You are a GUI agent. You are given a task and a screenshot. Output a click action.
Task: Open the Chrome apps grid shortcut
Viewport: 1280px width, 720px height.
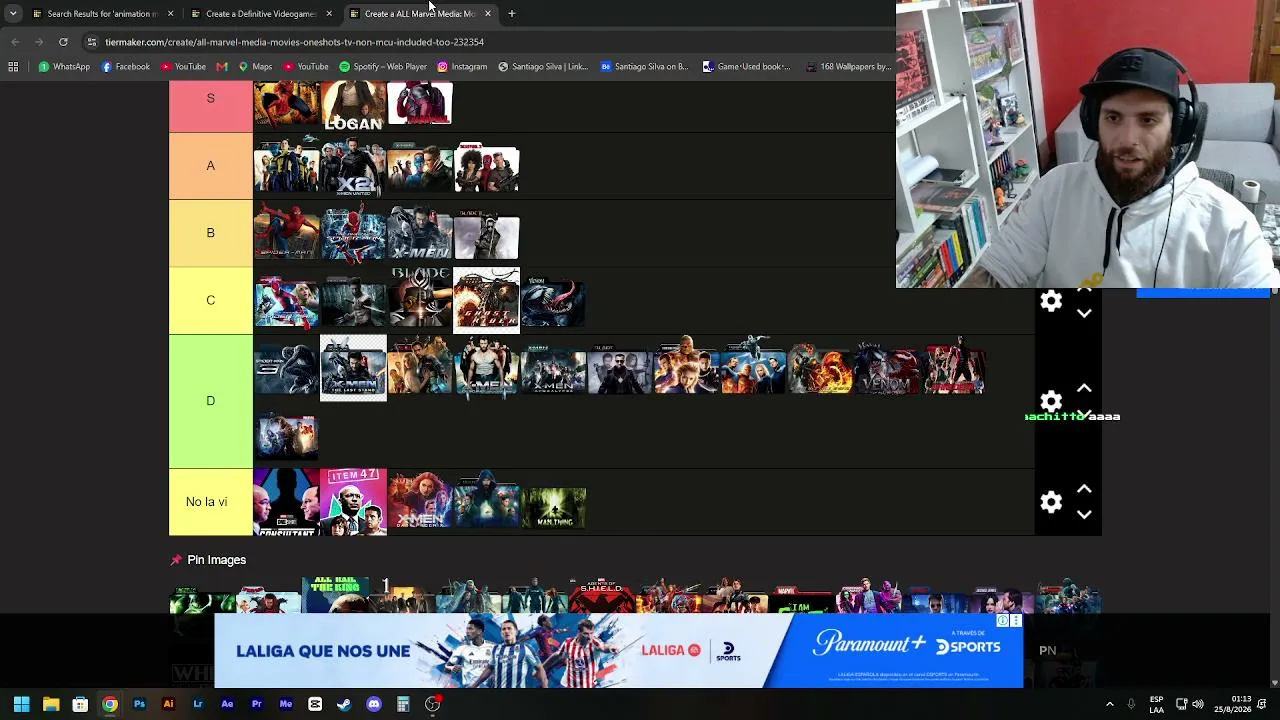13,67
